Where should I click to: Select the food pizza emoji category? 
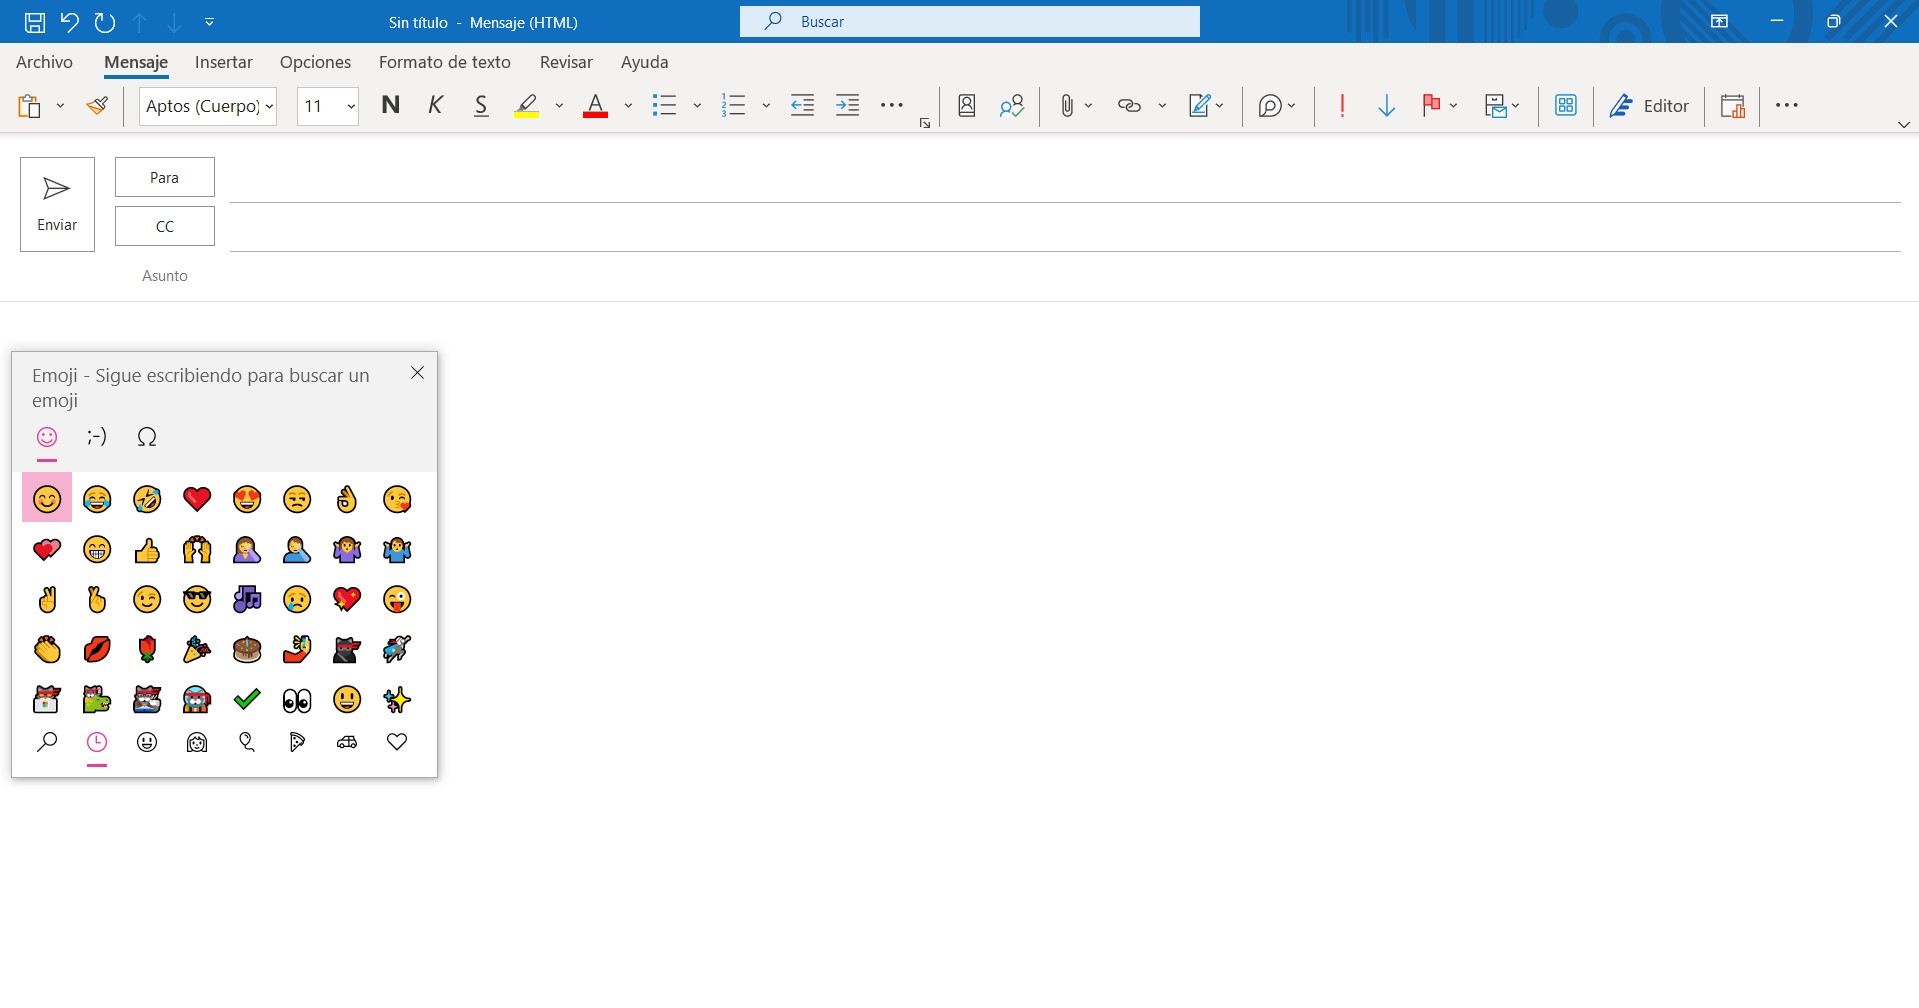coord(297,742)
